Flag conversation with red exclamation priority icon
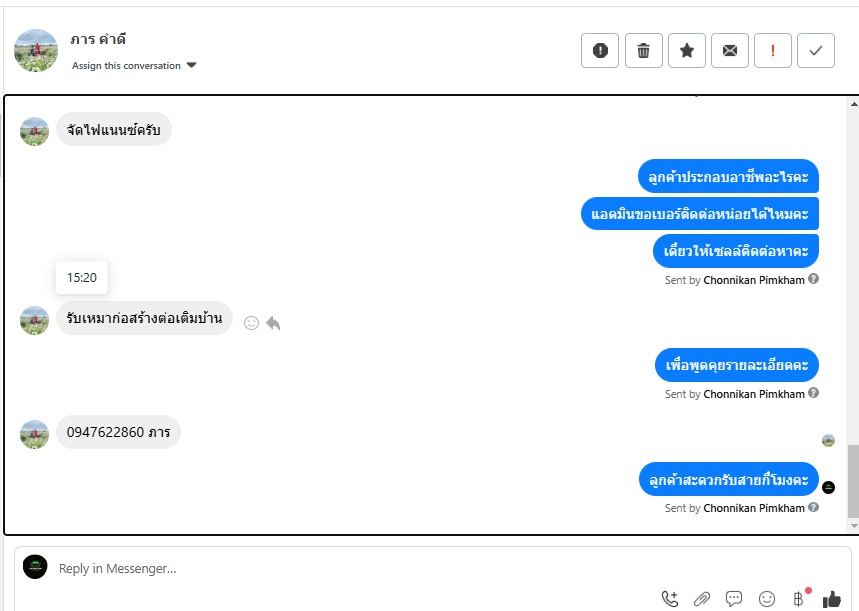Screen dimensions: 859x611 [772, 50]
